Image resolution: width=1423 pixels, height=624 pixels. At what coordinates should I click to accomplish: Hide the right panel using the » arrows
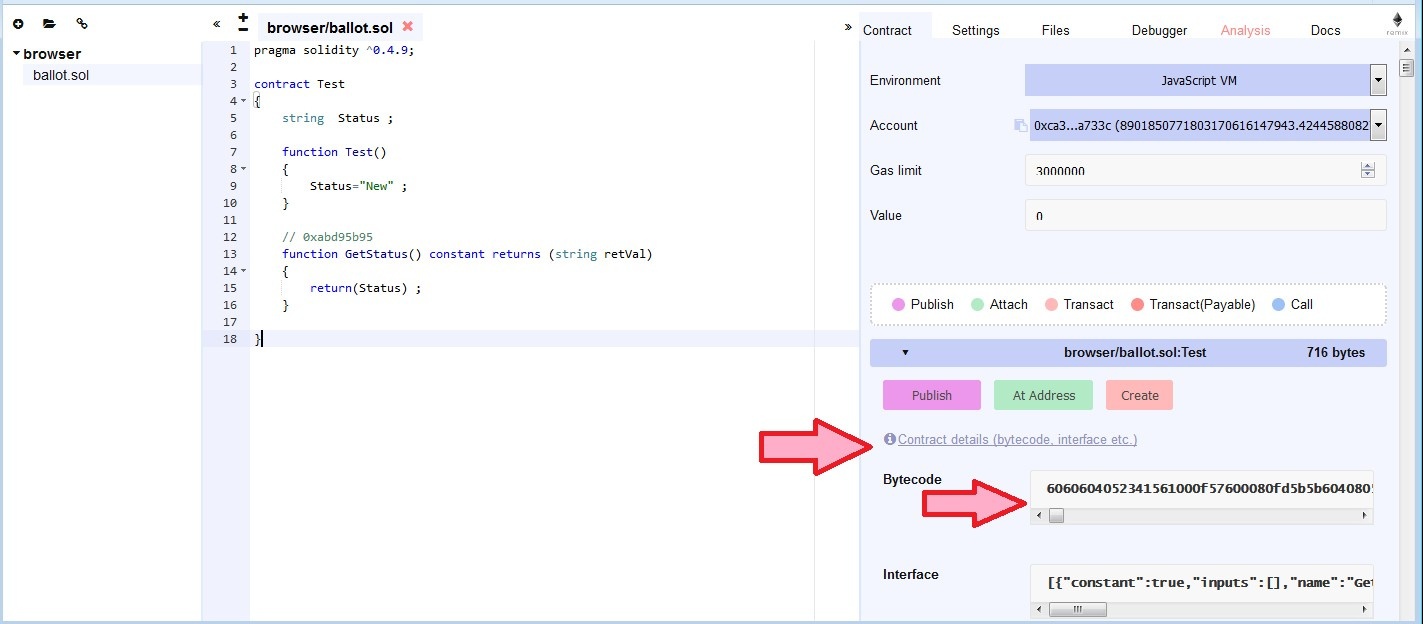[848, 27]
